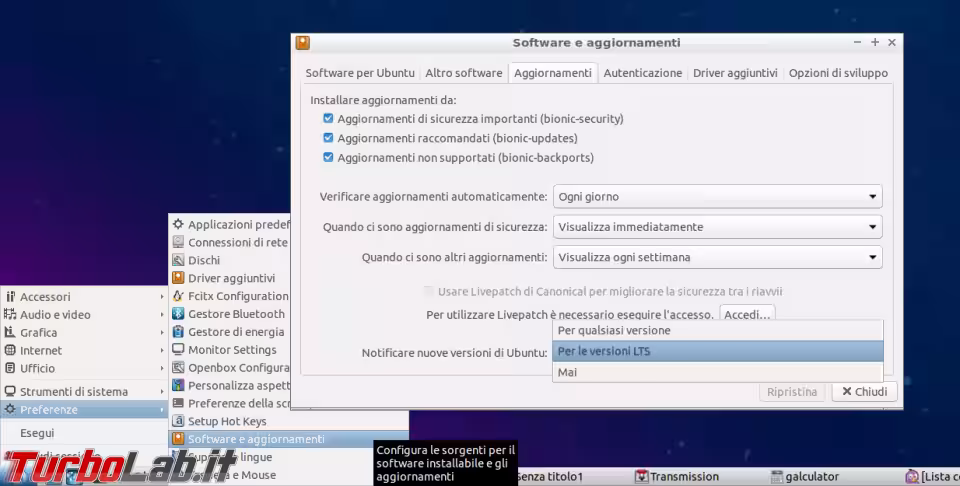Click the Lista taskbar window icon
960x486 pixels.
click(x=912, y=476)
